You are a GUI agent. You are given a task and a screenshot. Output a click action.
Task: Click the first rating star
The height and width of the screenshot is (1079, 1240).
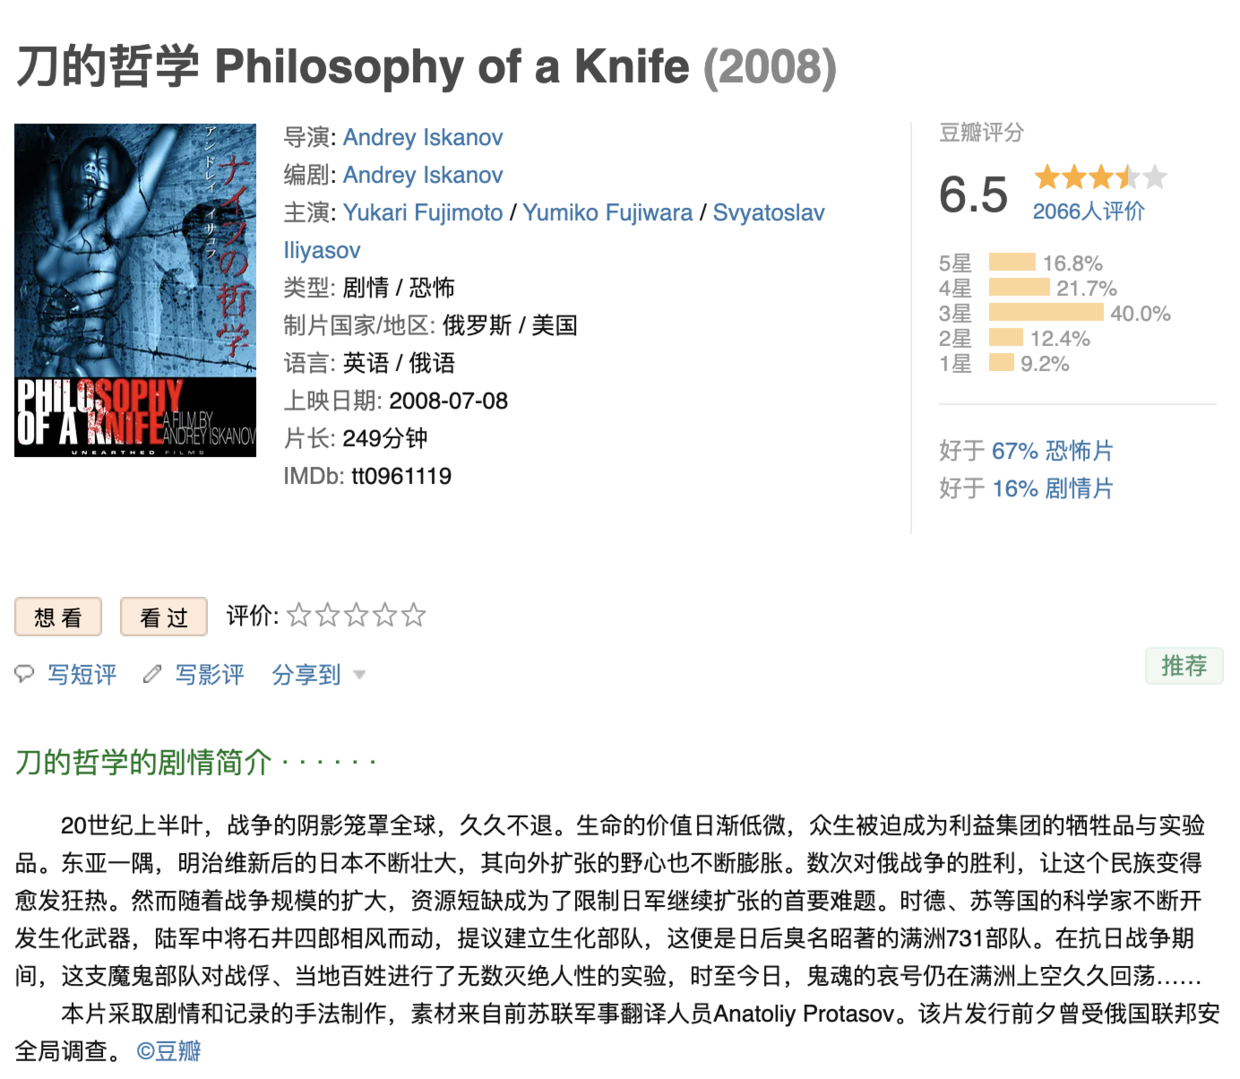(x=299, y=615)
